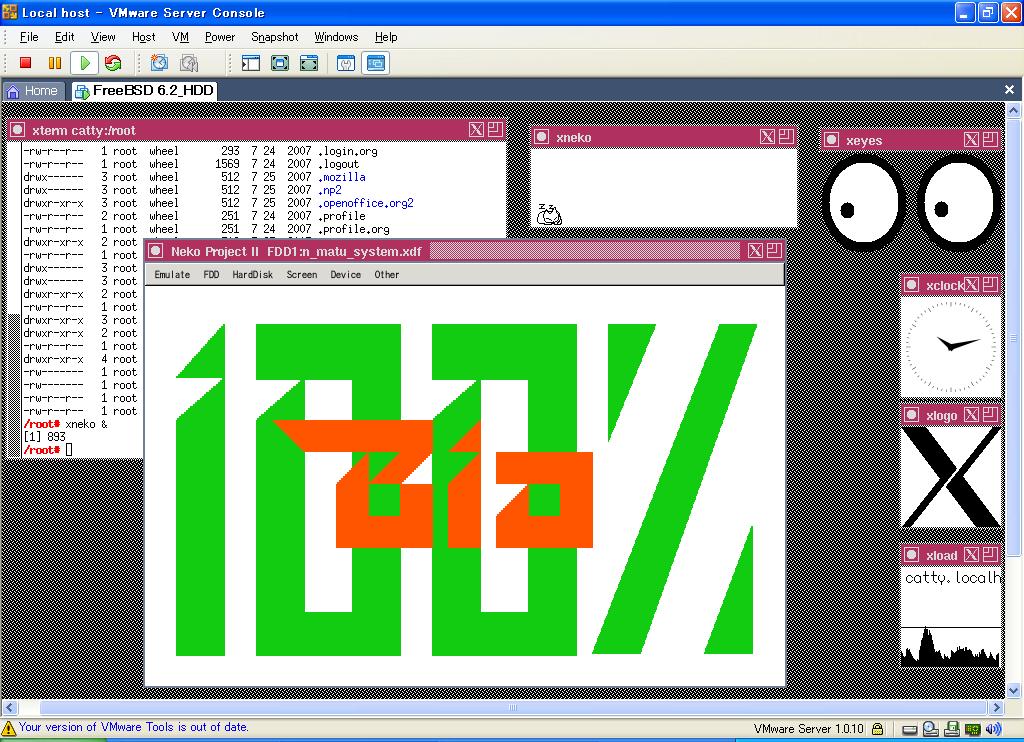Toggle the sidebar view toolbar button

[251, 63]
